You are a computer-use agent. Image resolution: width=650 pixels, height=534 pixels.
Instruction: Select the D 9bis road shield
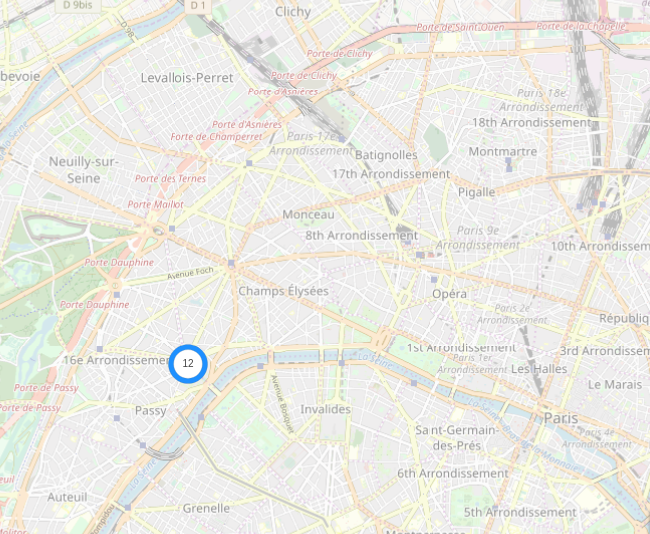click(78, 5)
